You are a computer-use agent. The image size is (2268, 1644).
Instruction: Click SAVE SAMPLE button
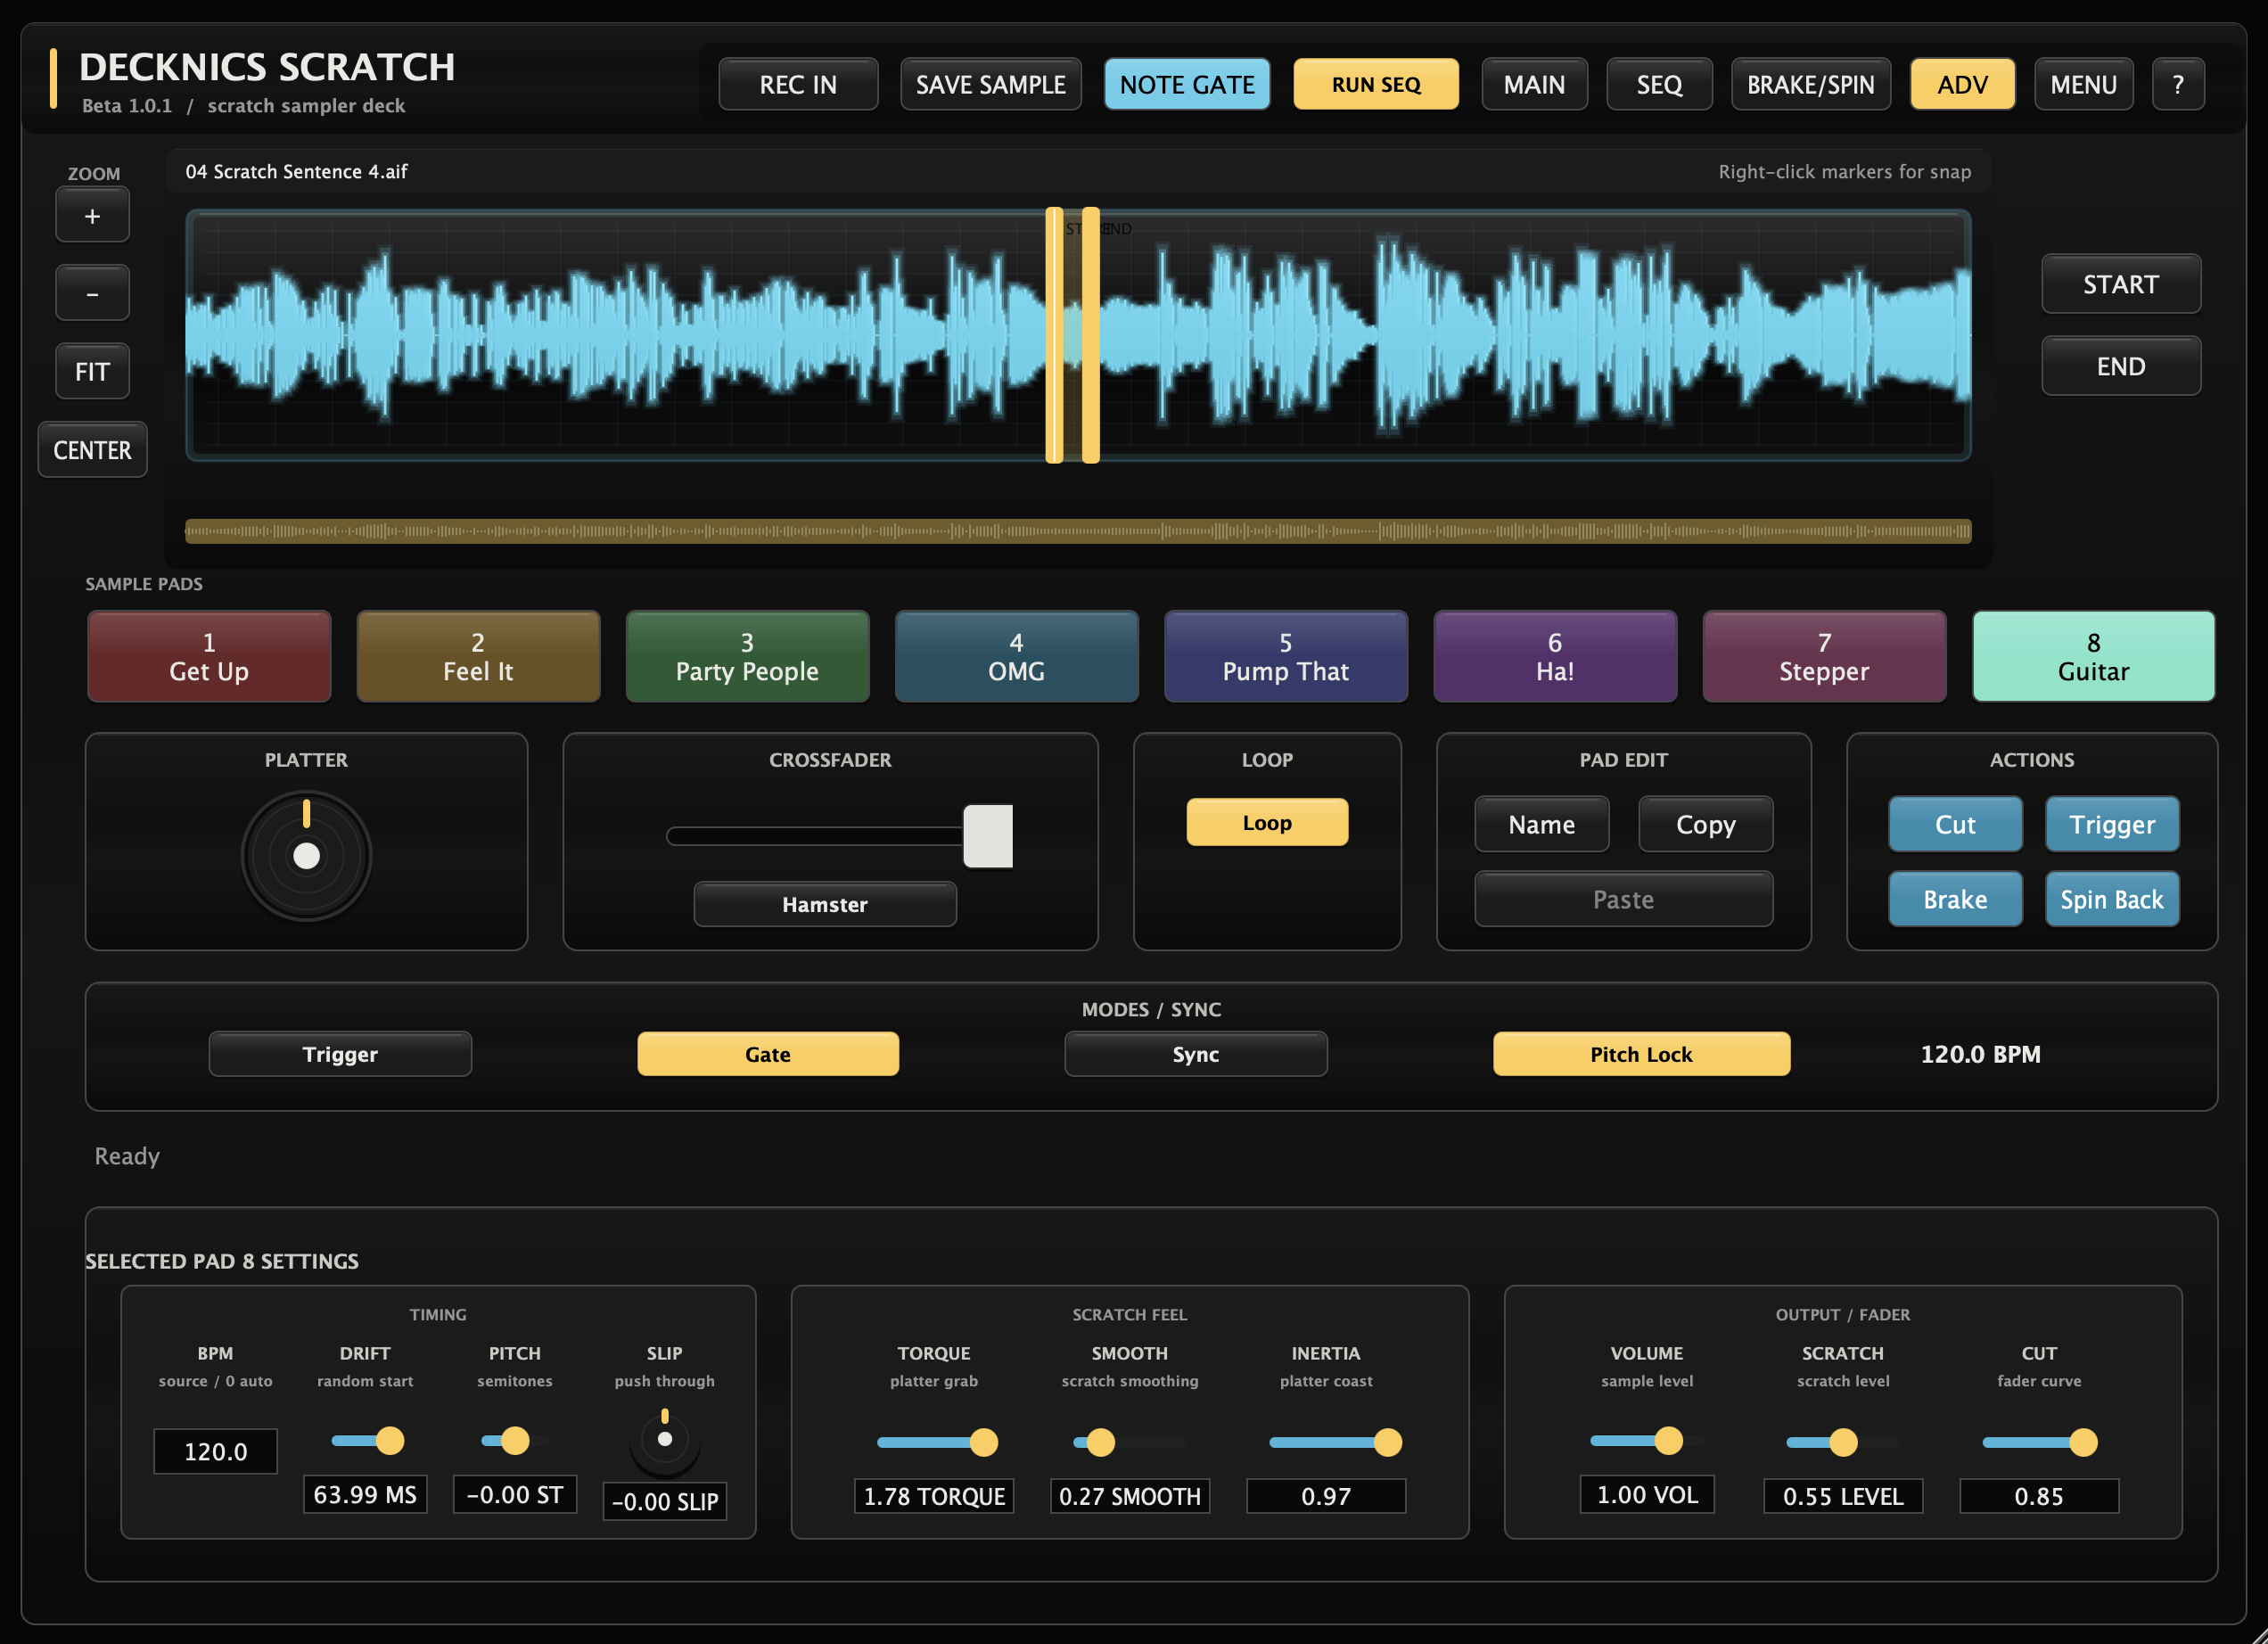(x=990, y=84)
